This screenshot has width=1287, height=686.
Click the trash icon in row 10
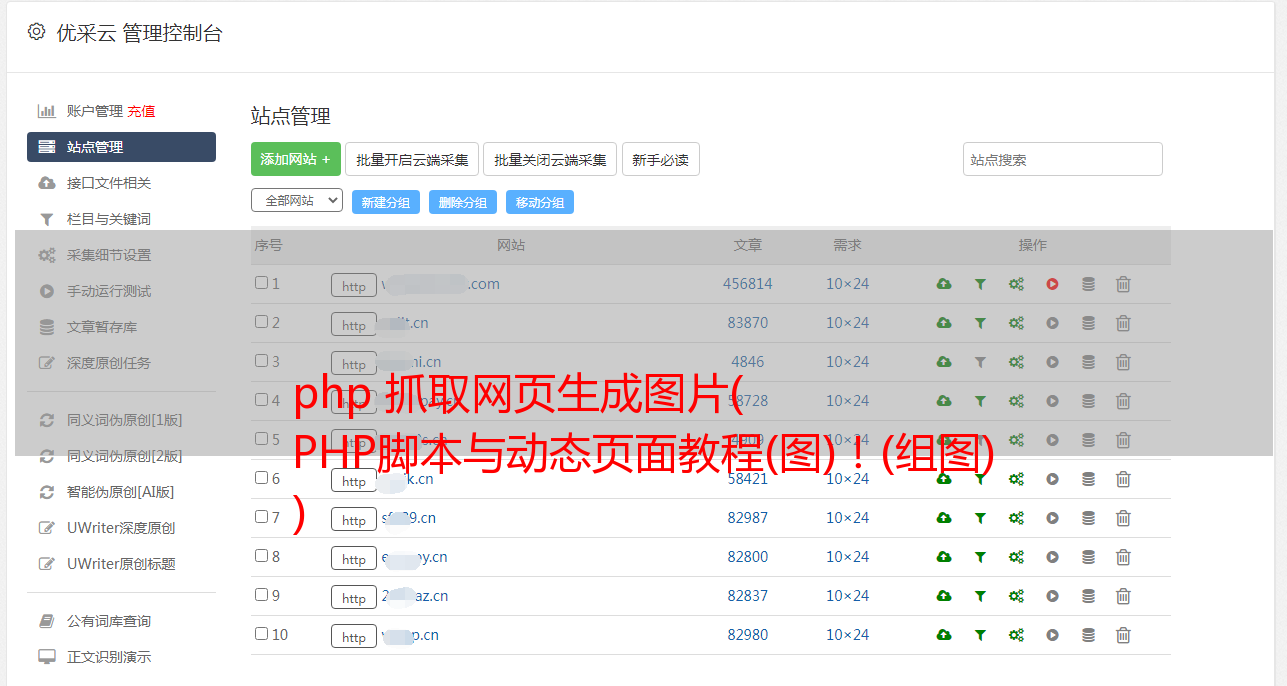tap(1123, 635)
